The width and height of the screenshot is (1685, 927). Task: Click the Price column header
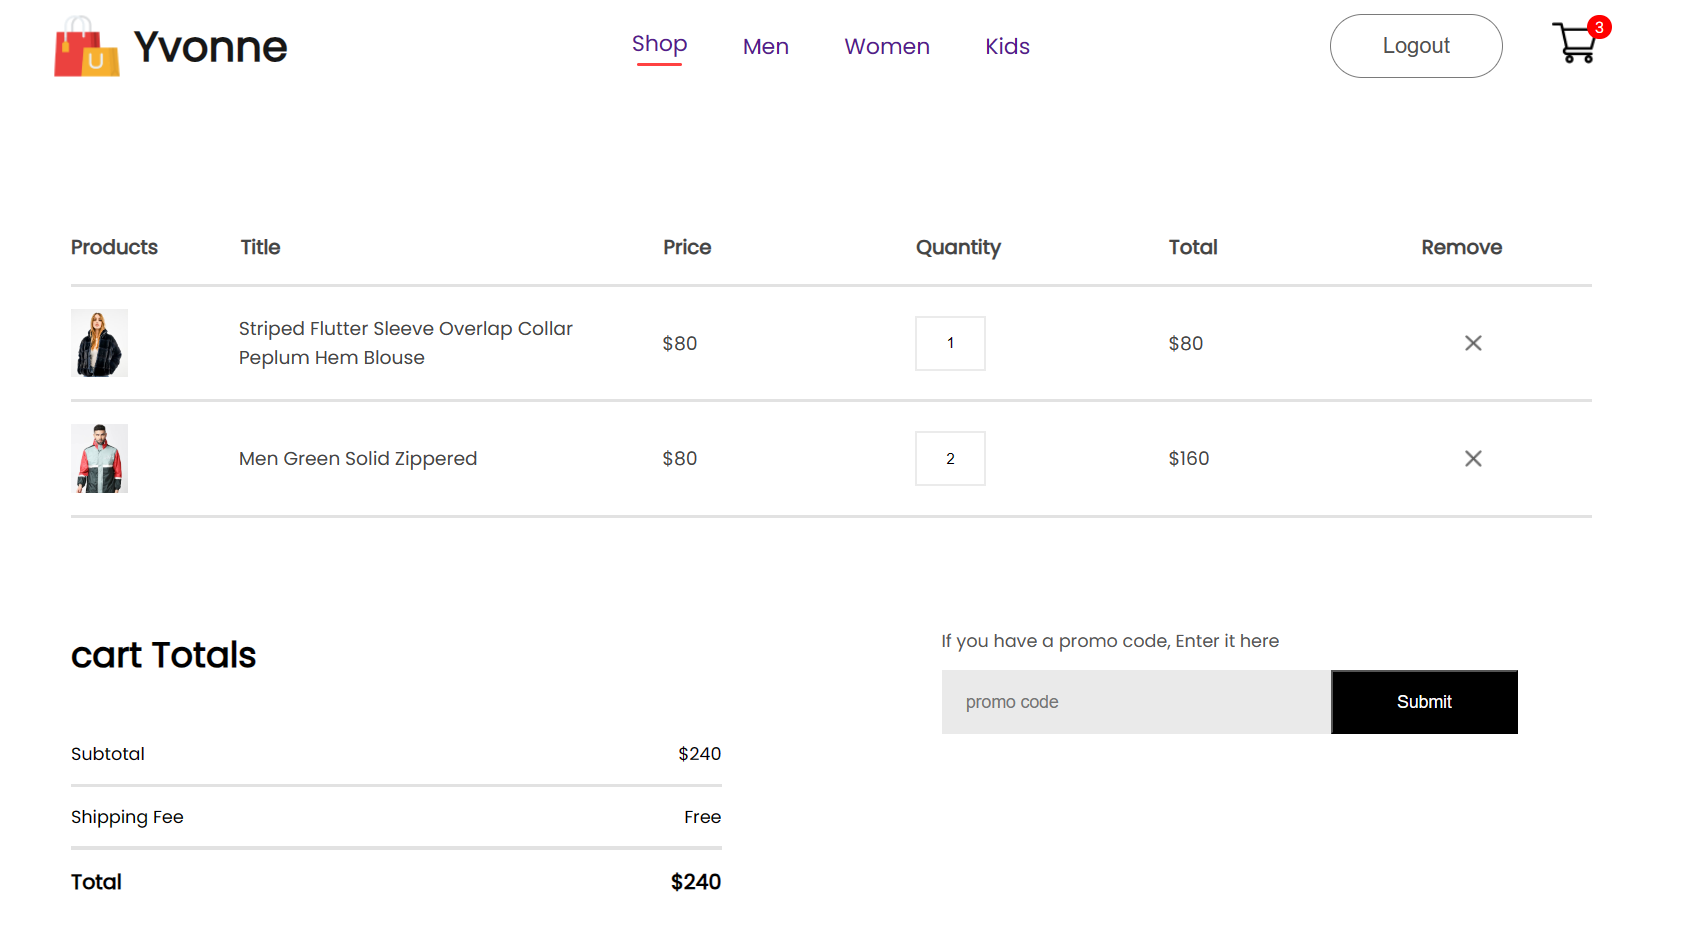click(687, 247)
